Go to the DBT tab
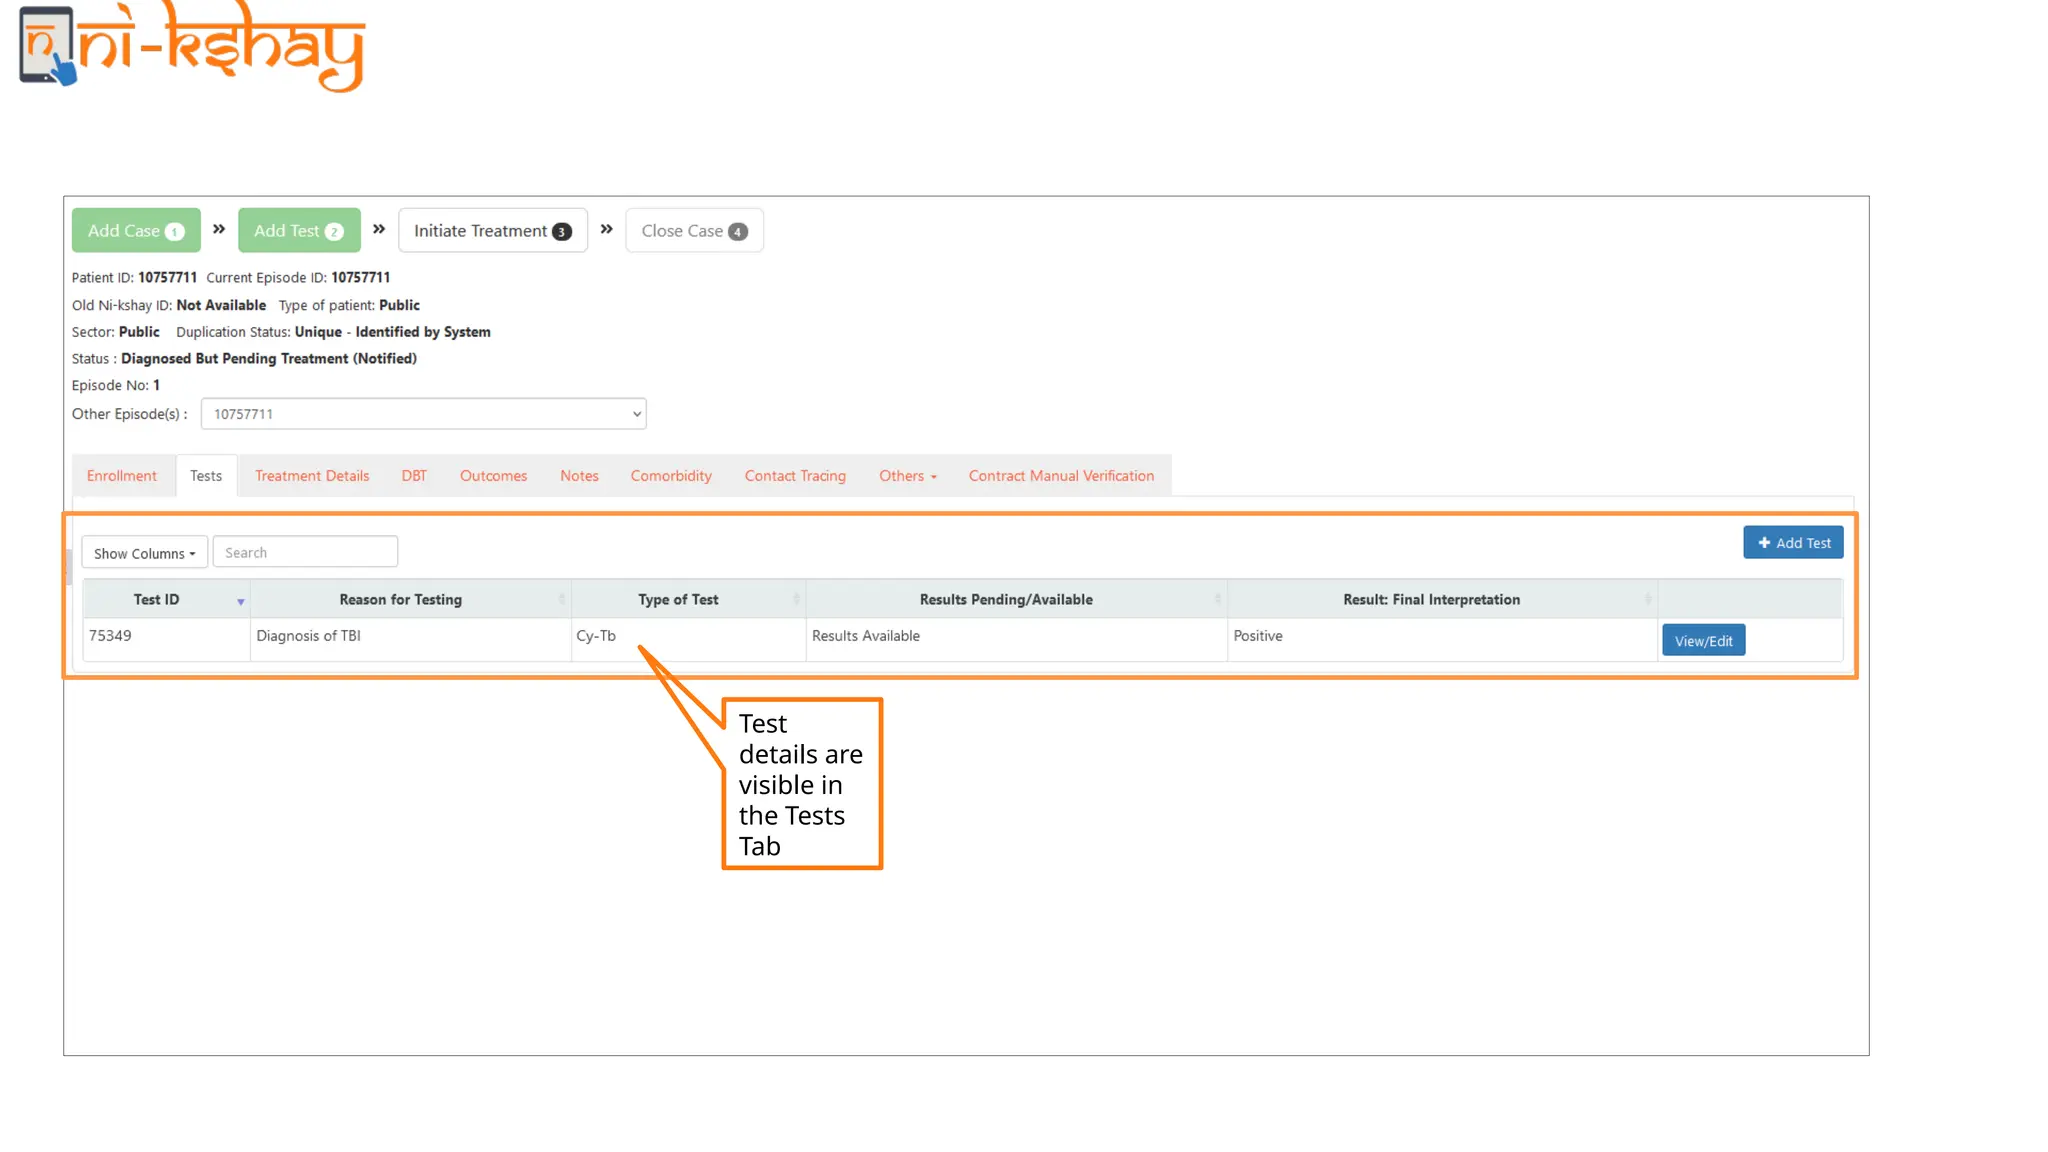Viewport: 2048px width, 1152px height. tap(414, 476)
